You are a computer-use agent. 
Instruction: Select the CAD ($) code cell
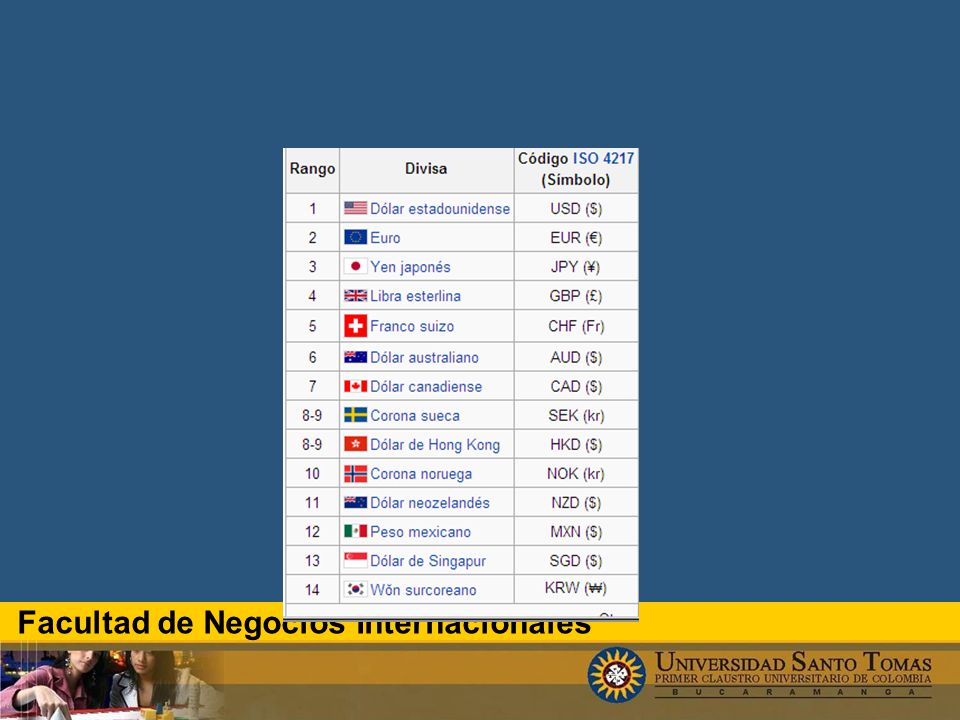pos(576,387)
